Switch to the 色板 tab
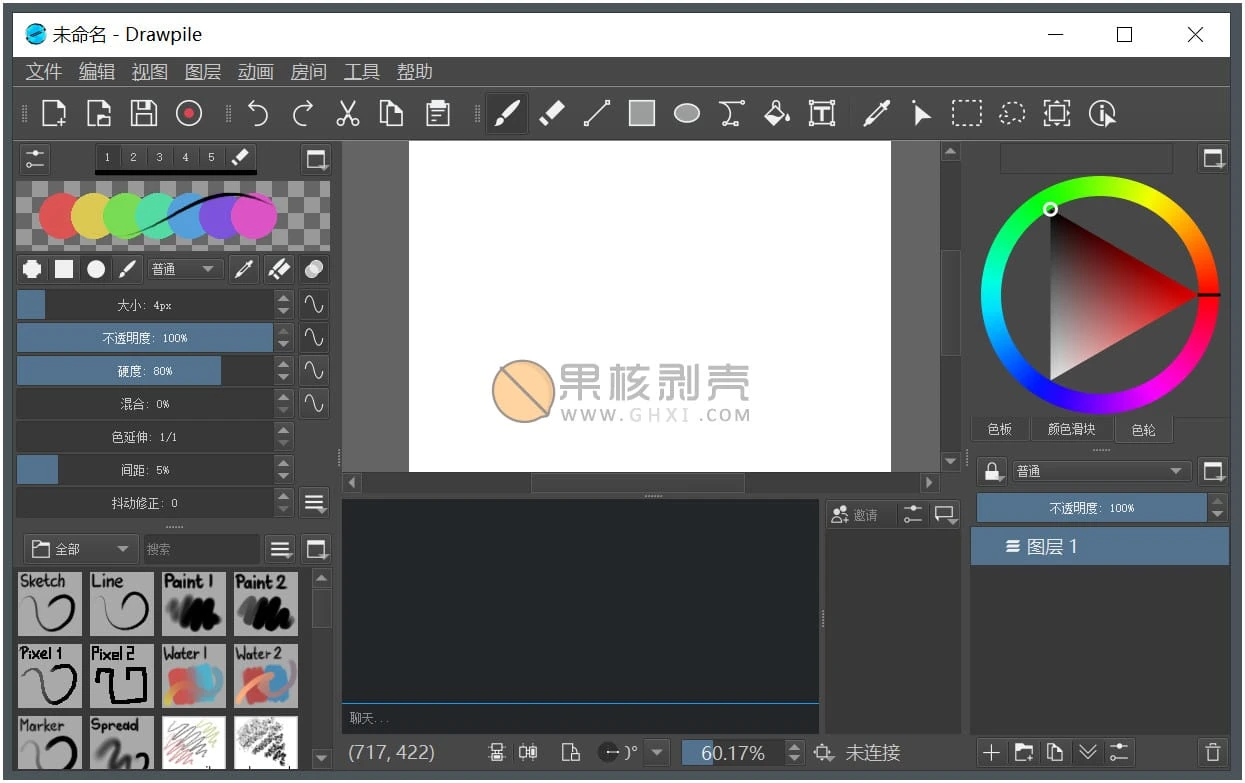 [1000, 429]
